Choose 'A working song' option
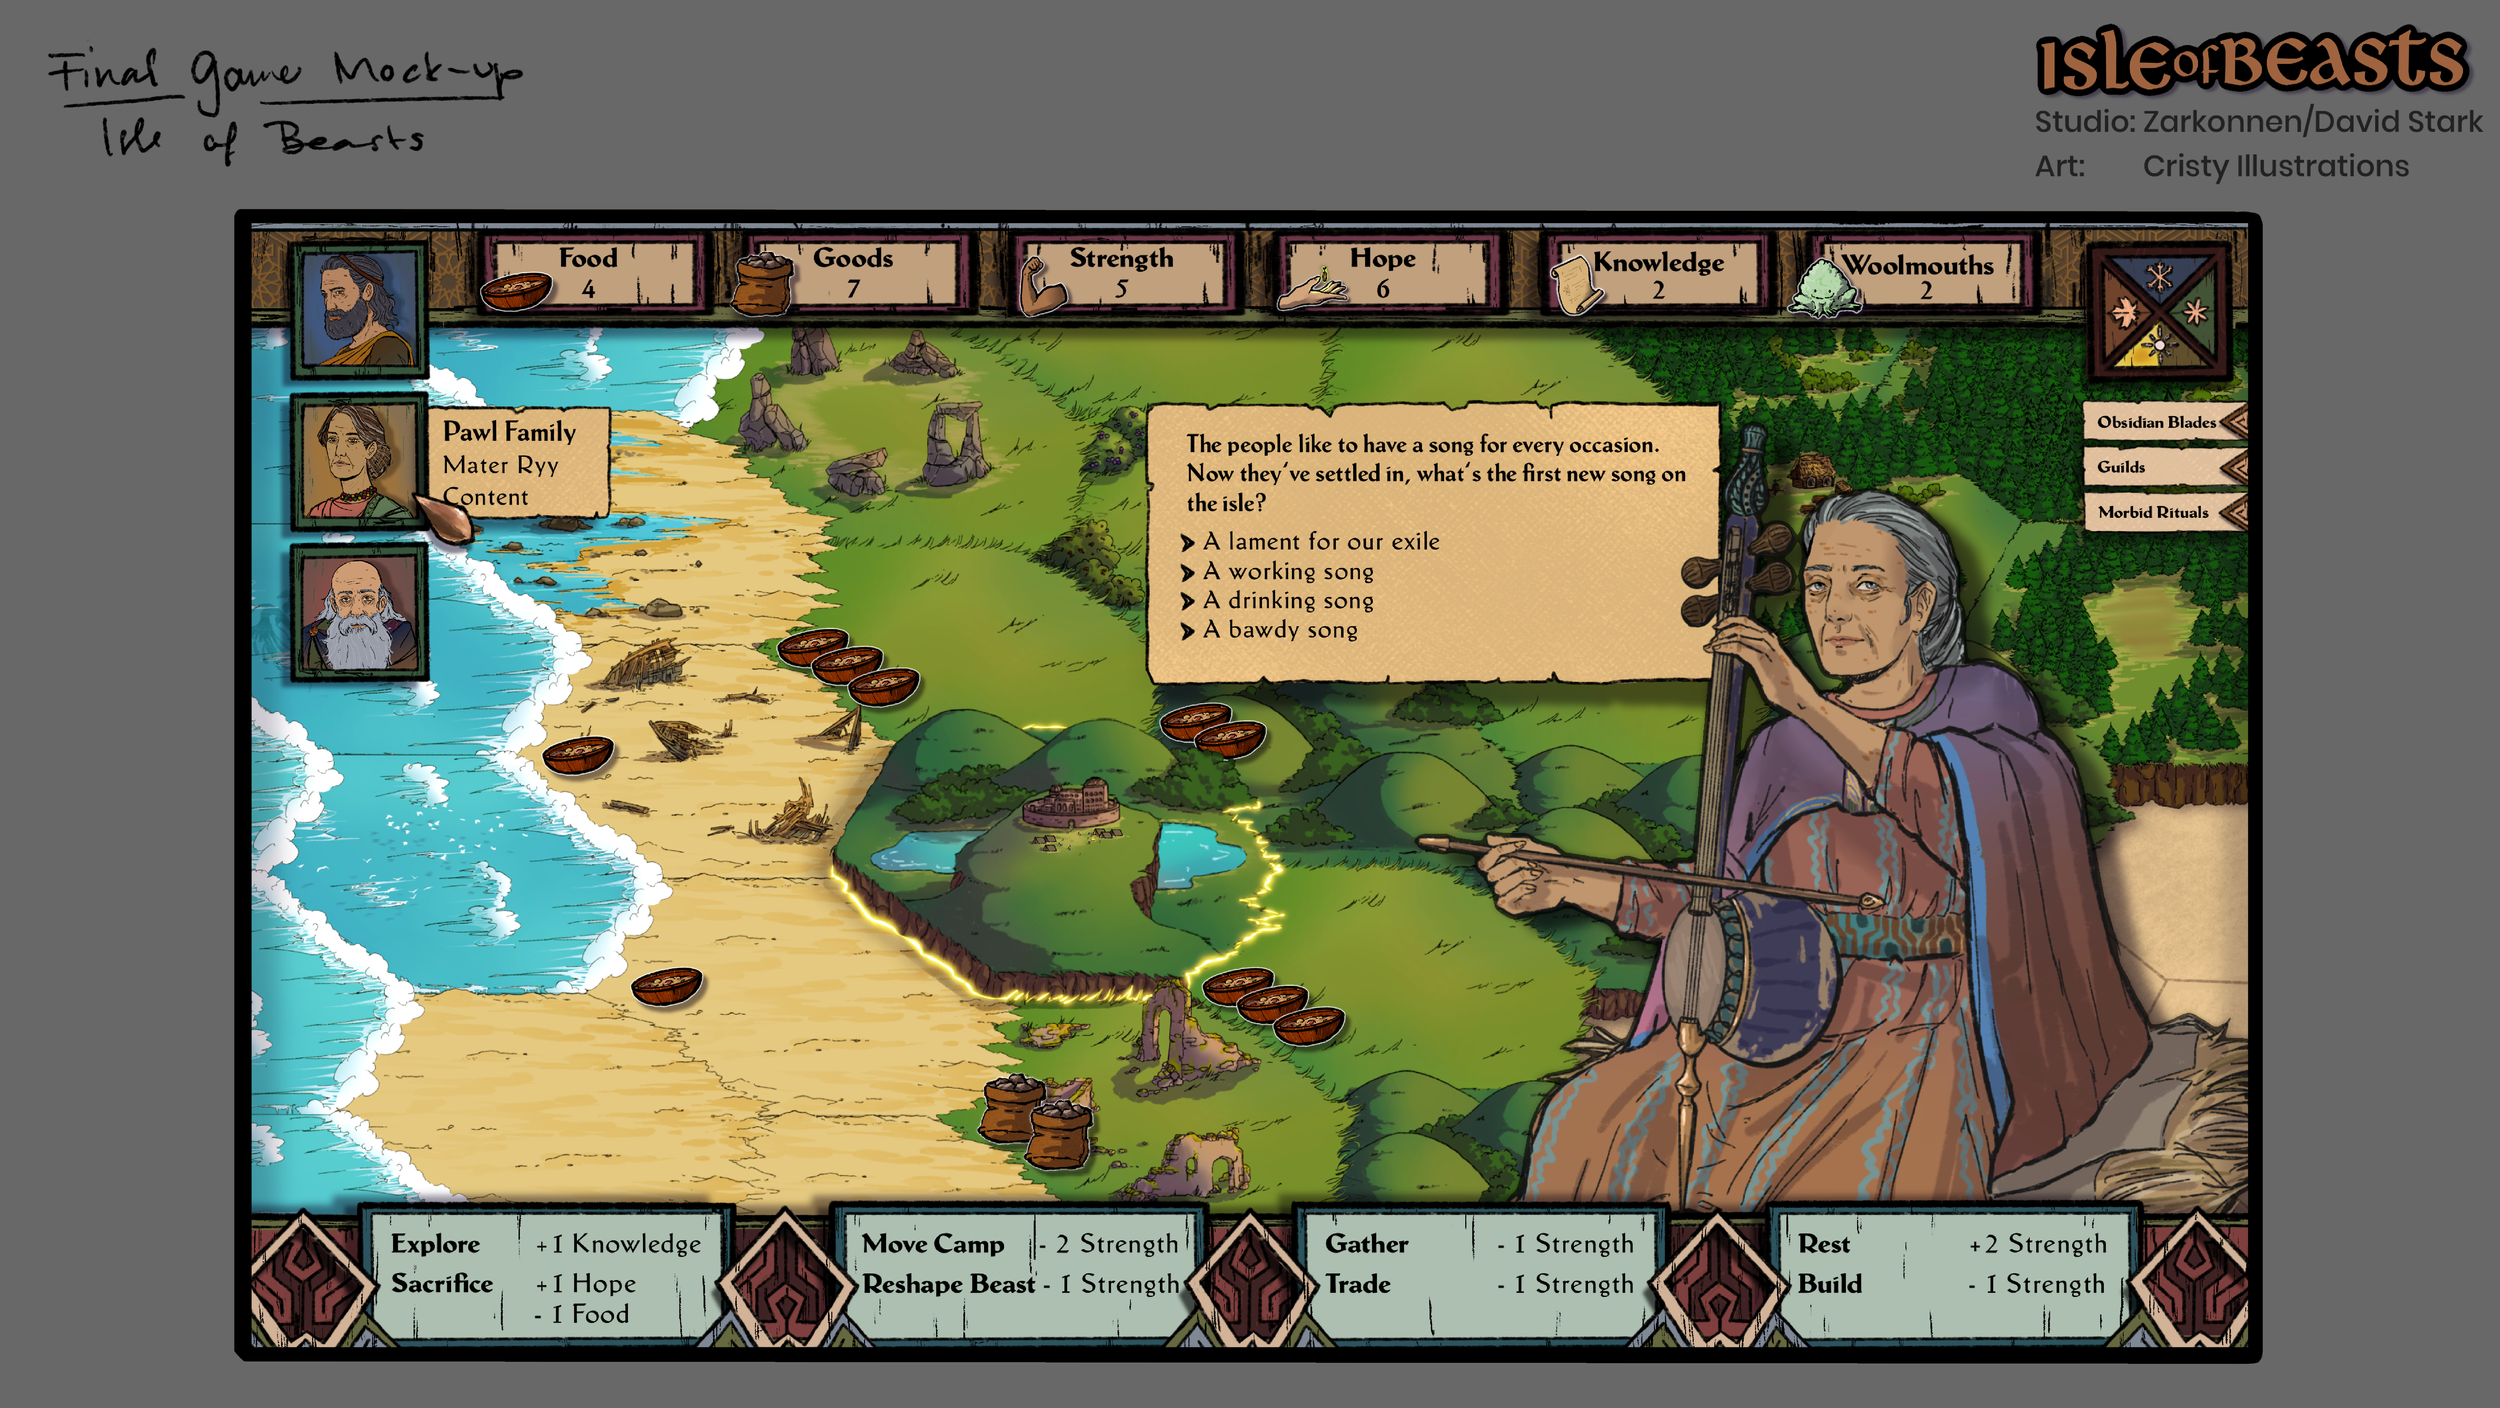This screenshot has width=2500, height=1408. 1288,571
